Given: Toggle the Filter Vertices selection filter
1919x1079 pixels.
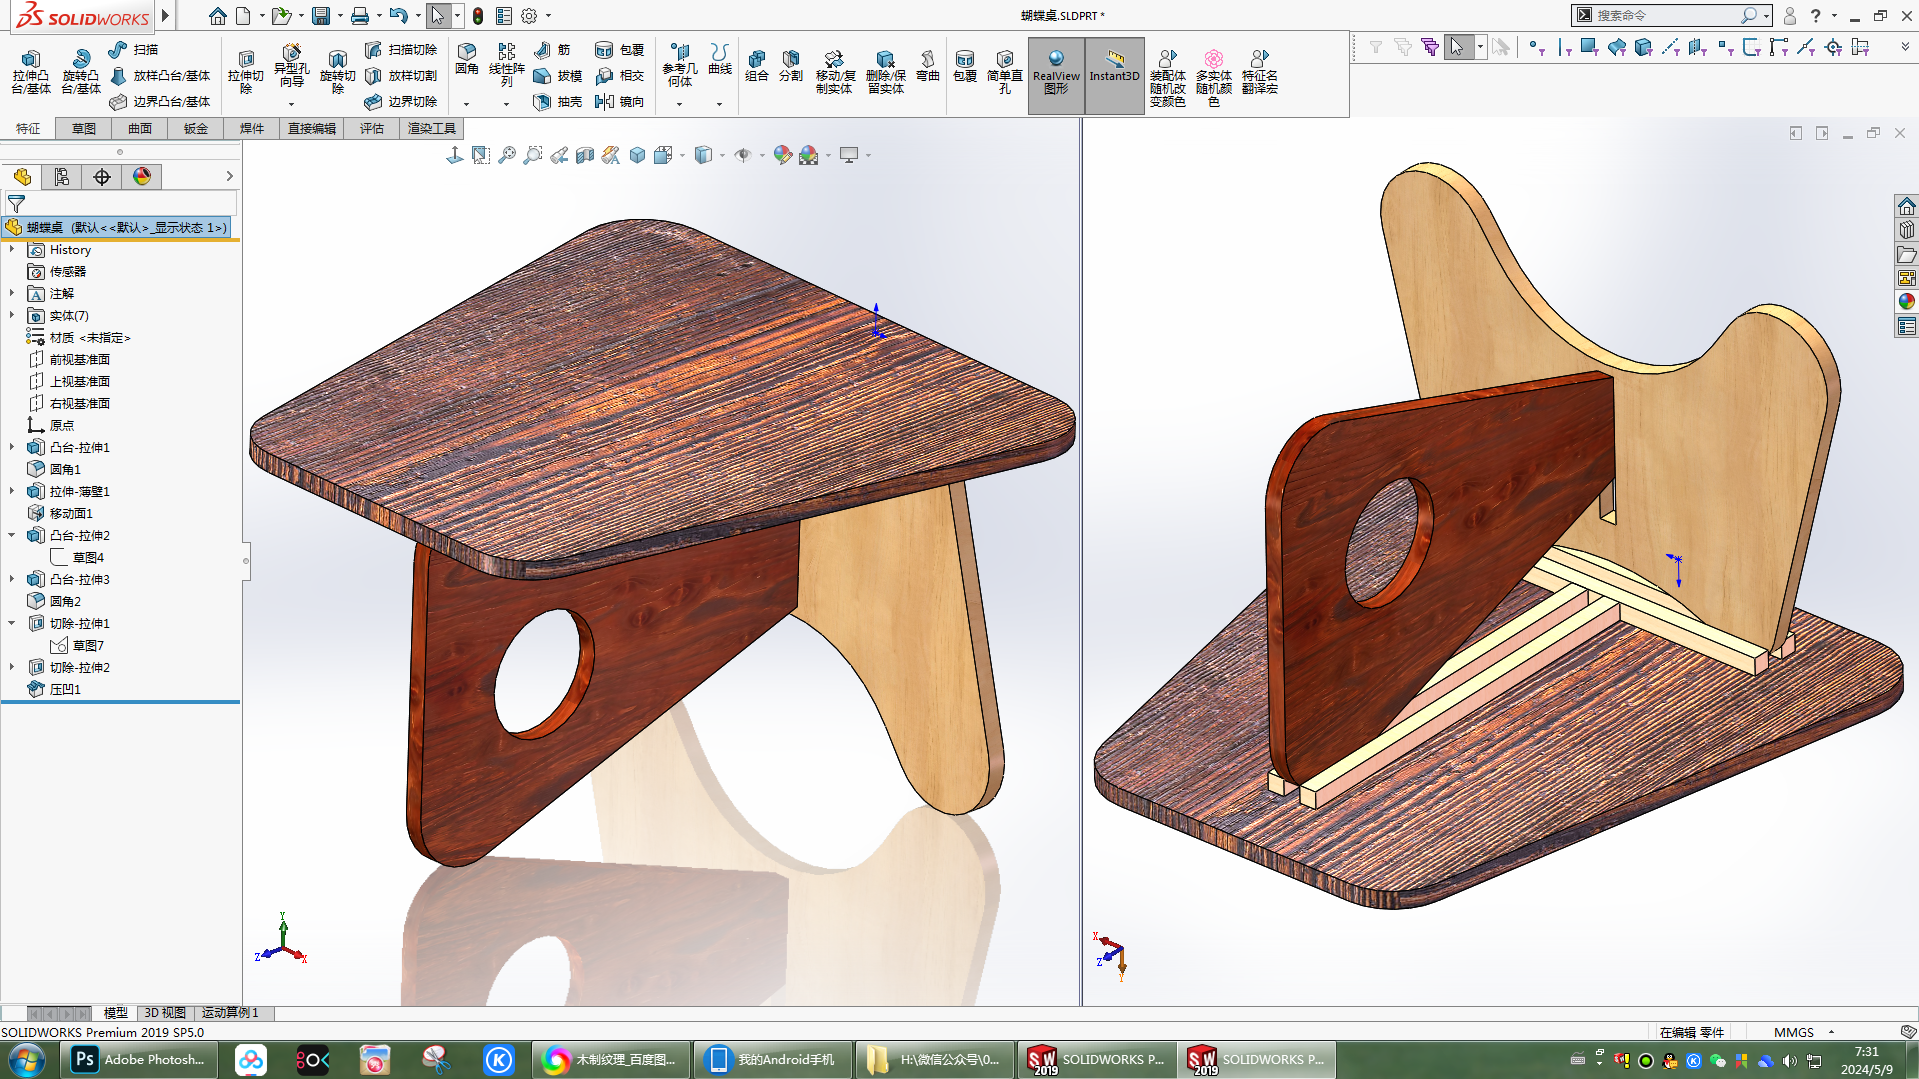Looking at the screenshot, I should (1537, 47).
